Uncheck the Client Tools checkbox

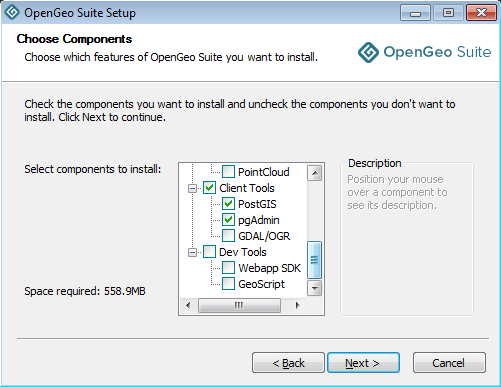(209, 188)
